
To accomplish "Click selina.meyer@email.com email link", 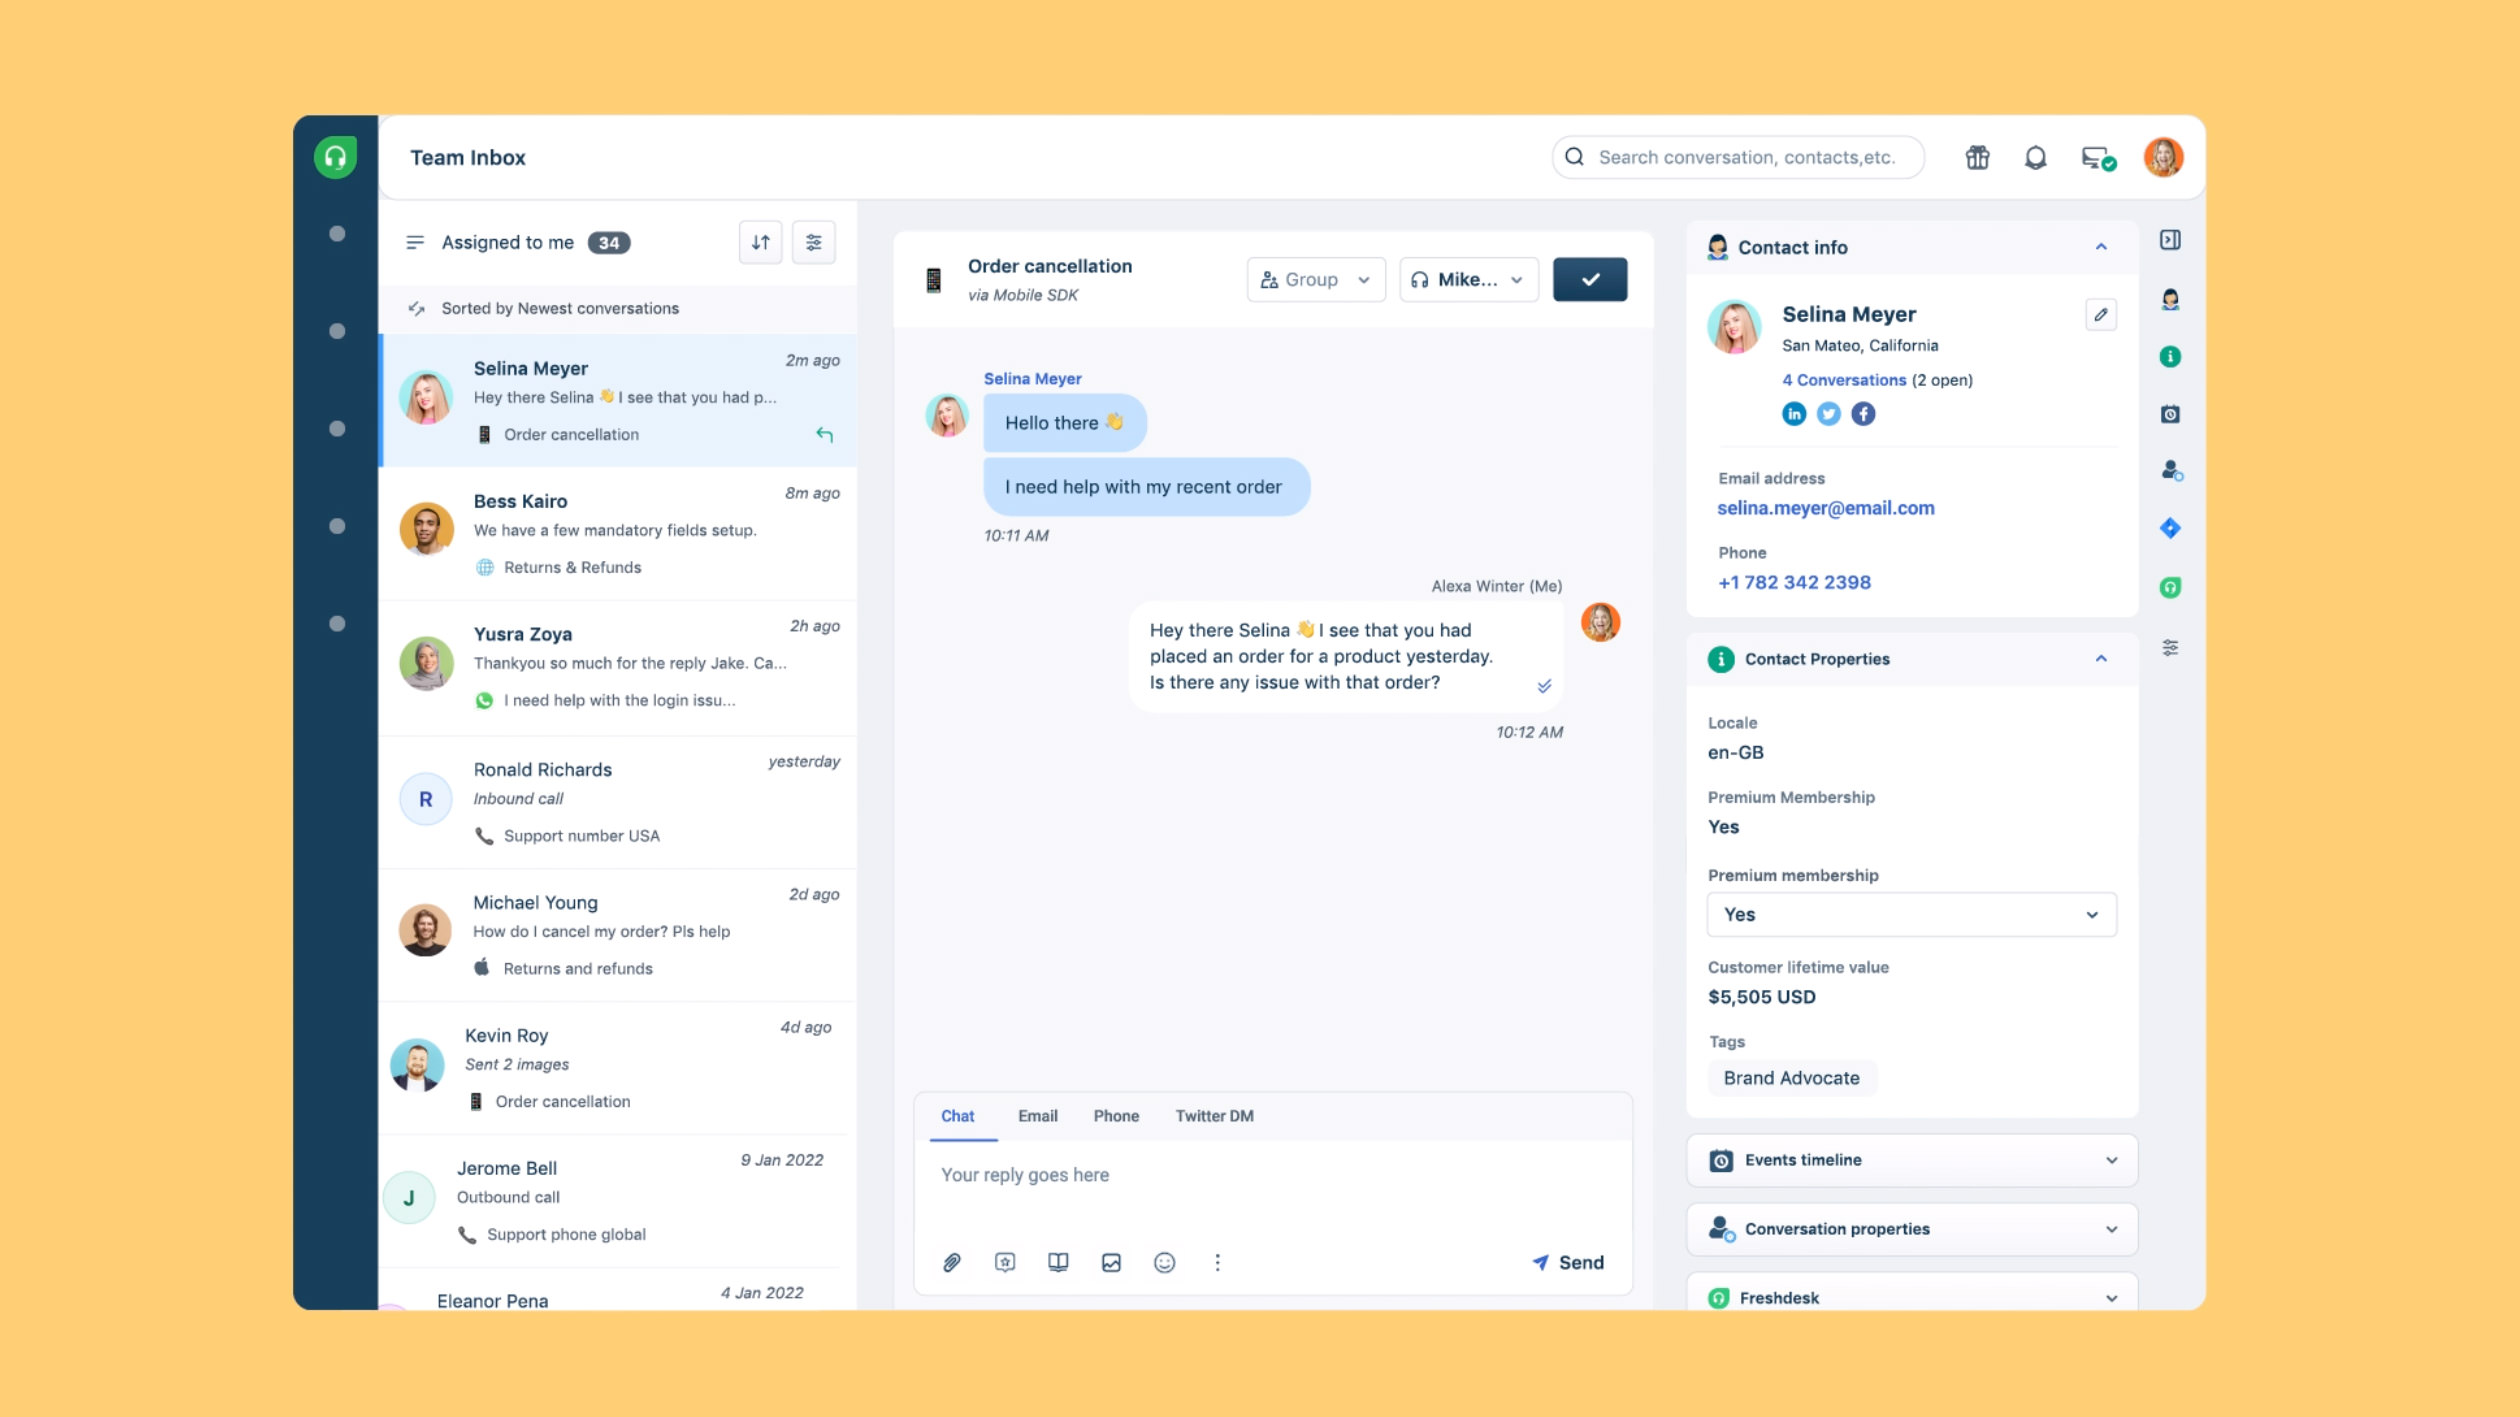I will pos(1826,507).
